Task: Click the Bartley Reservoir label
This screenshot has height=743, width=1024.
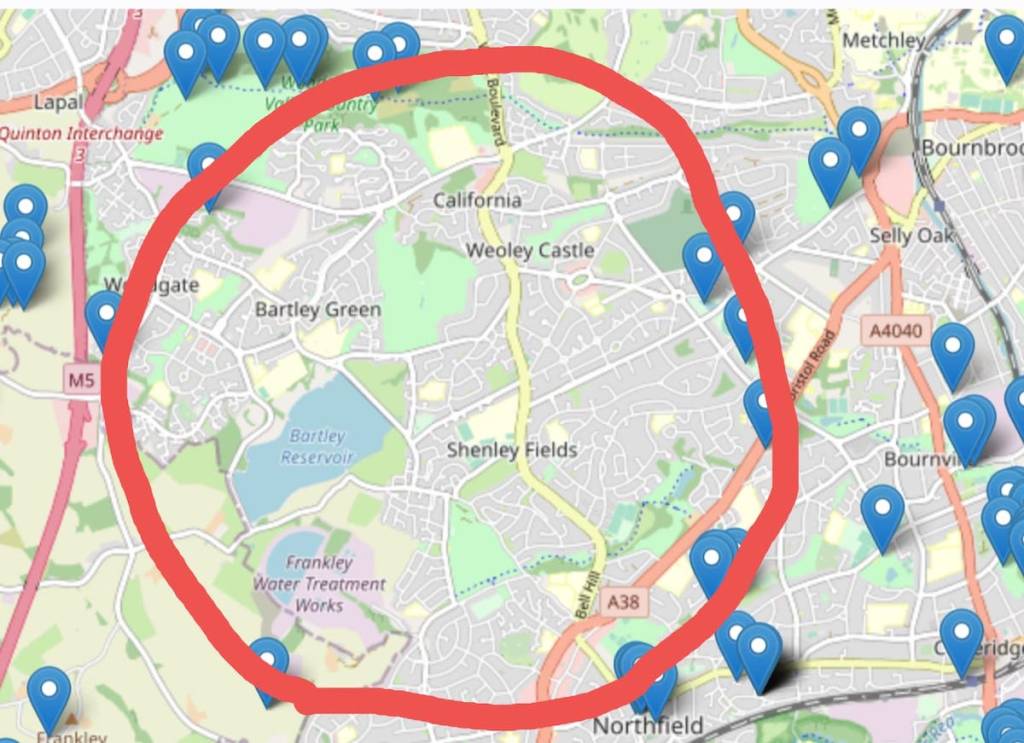Action: click(x=317, y=447)
